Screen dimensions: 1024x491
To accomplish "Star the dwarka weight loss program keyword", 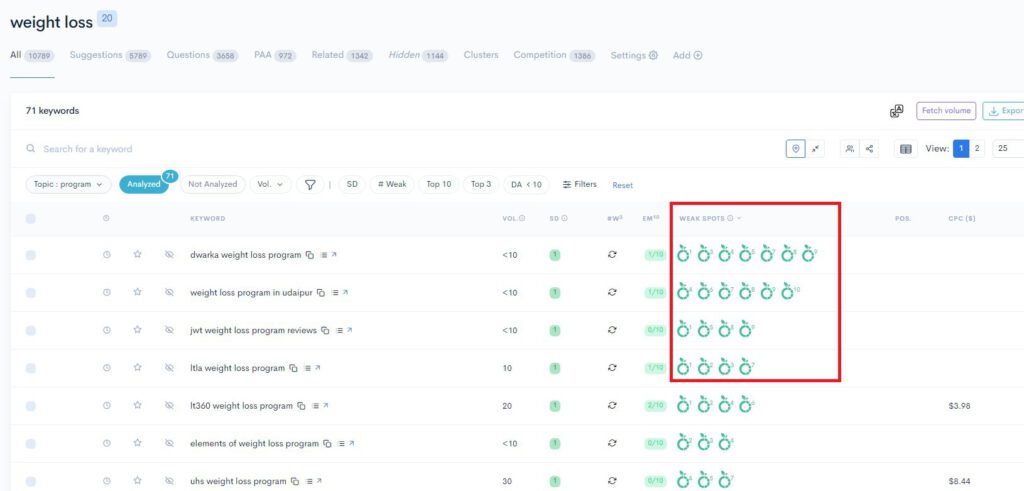I will tap(137, 255).
